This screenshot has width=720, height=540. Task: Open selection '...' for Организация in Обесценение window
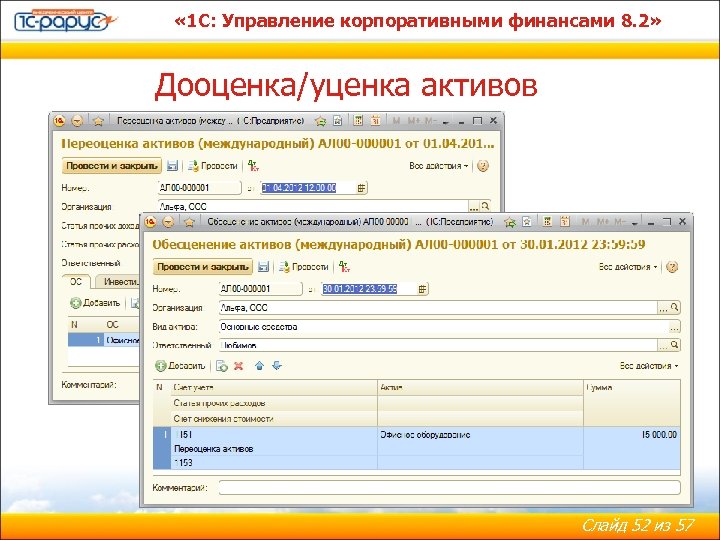(x=663, y=308)
